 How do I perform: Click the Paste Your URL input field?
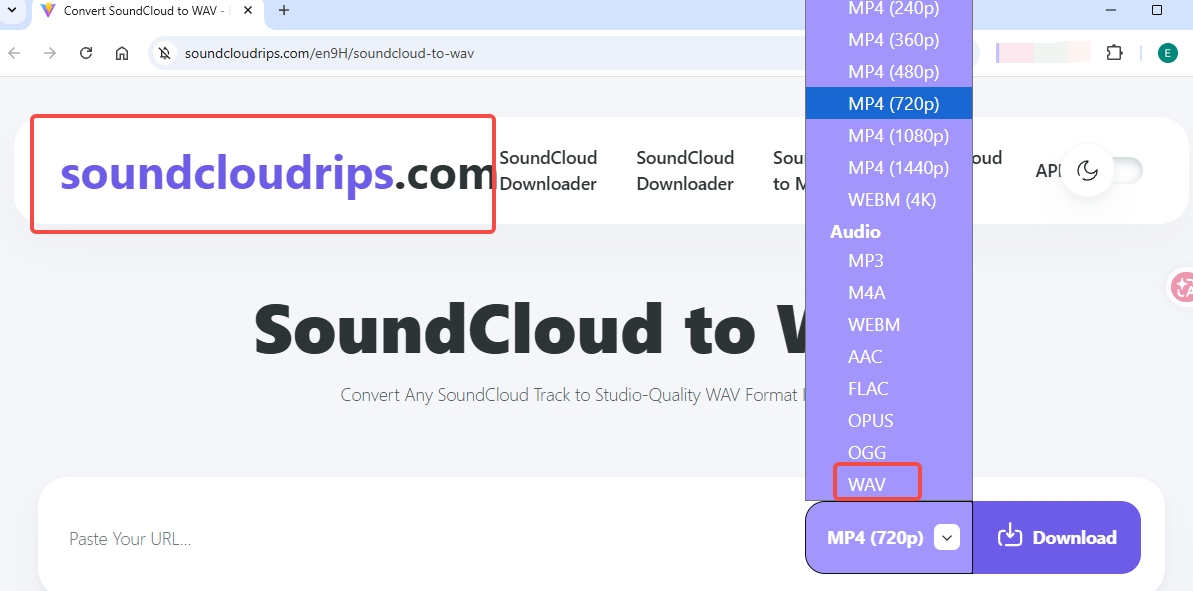300,538
